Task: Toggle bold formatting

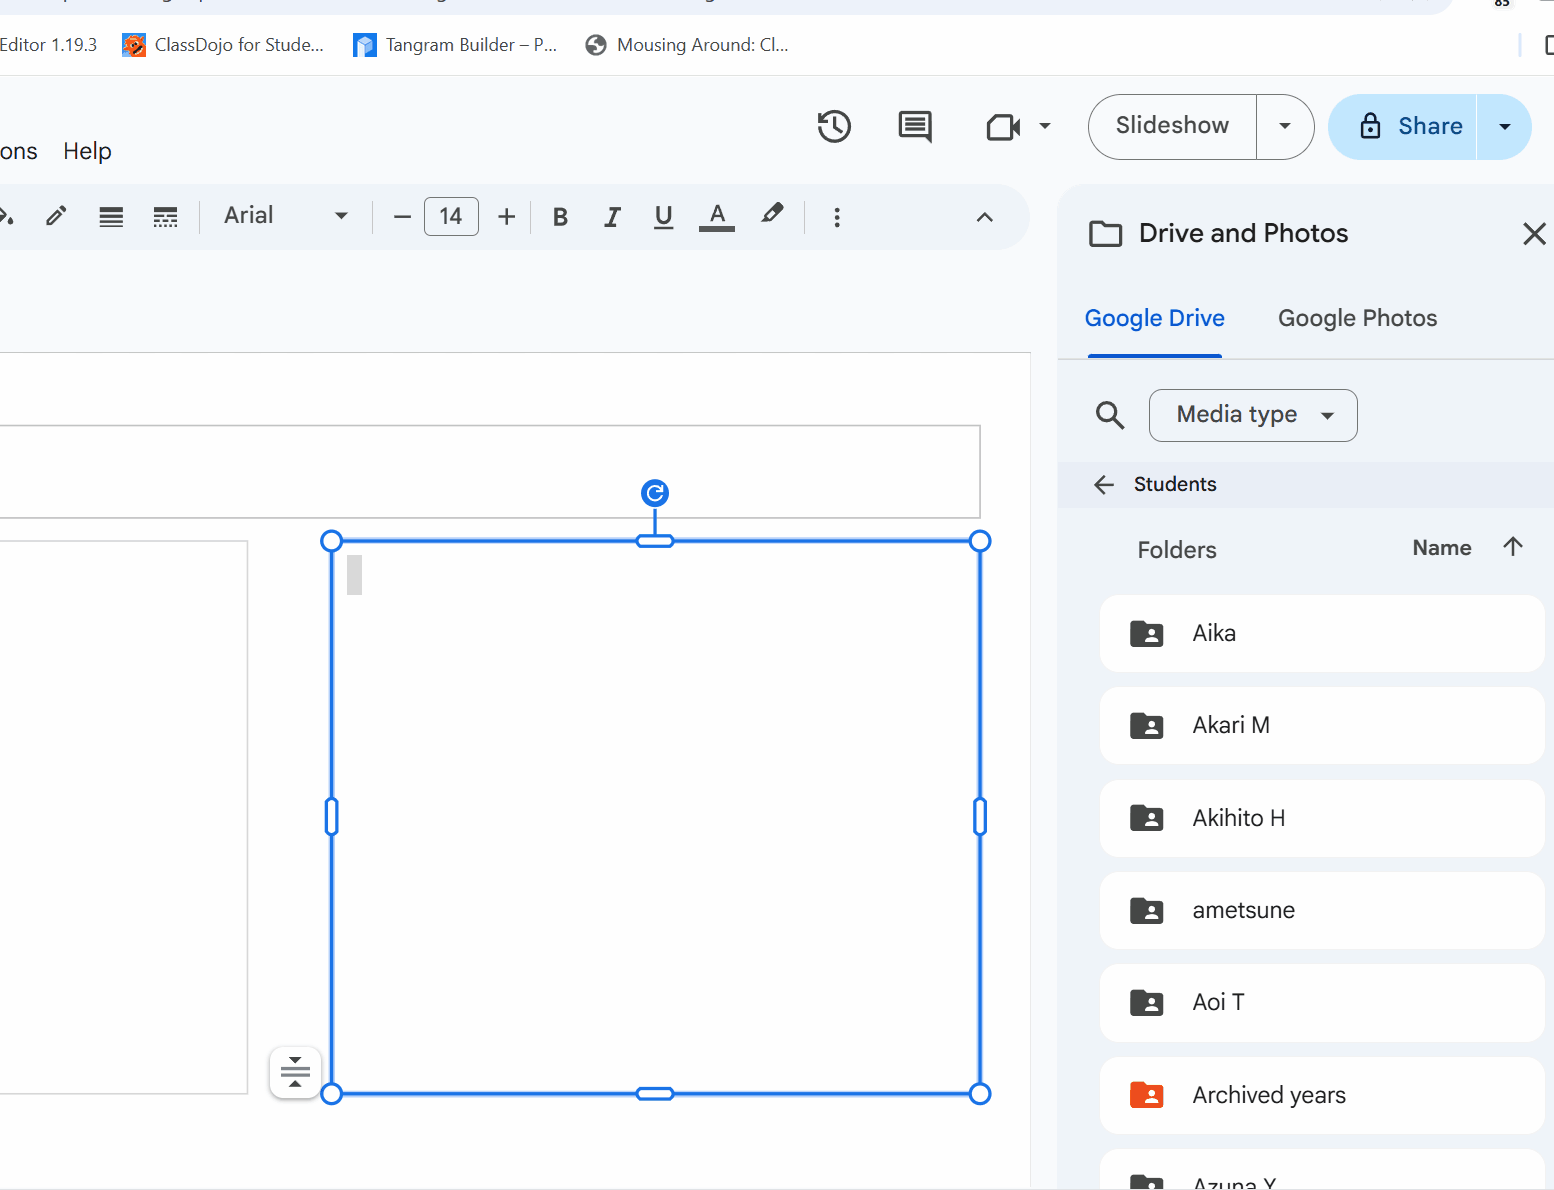Action: coord(560,217)
